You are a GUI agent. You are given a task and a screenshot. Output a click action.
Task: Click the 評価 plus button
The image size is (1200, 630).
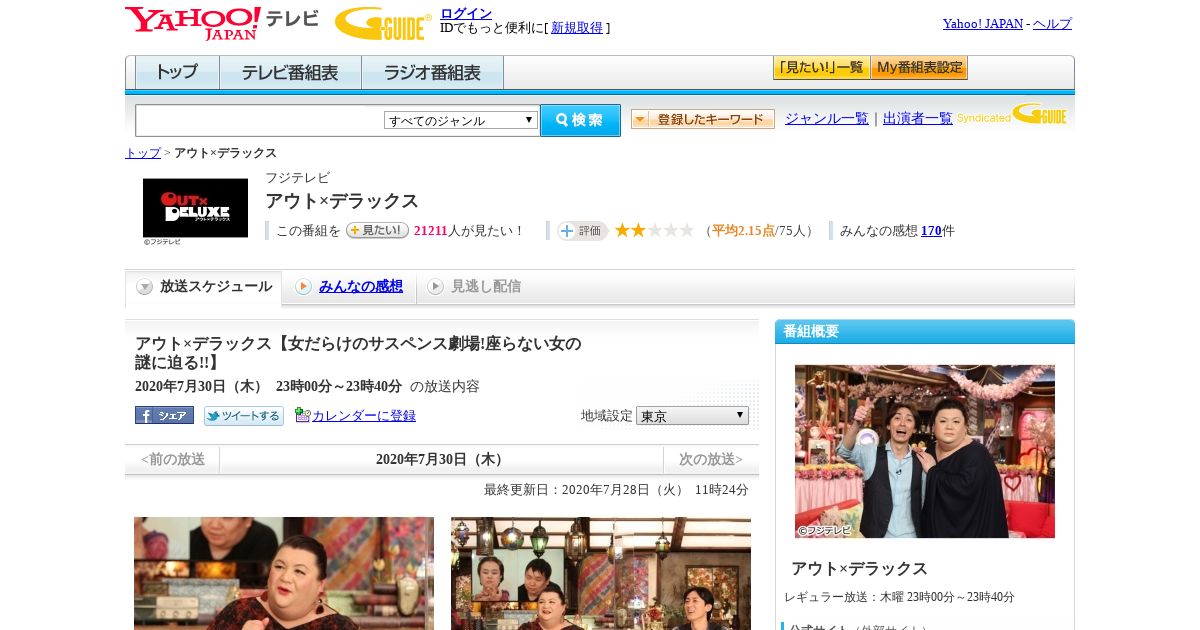point(583,230)
